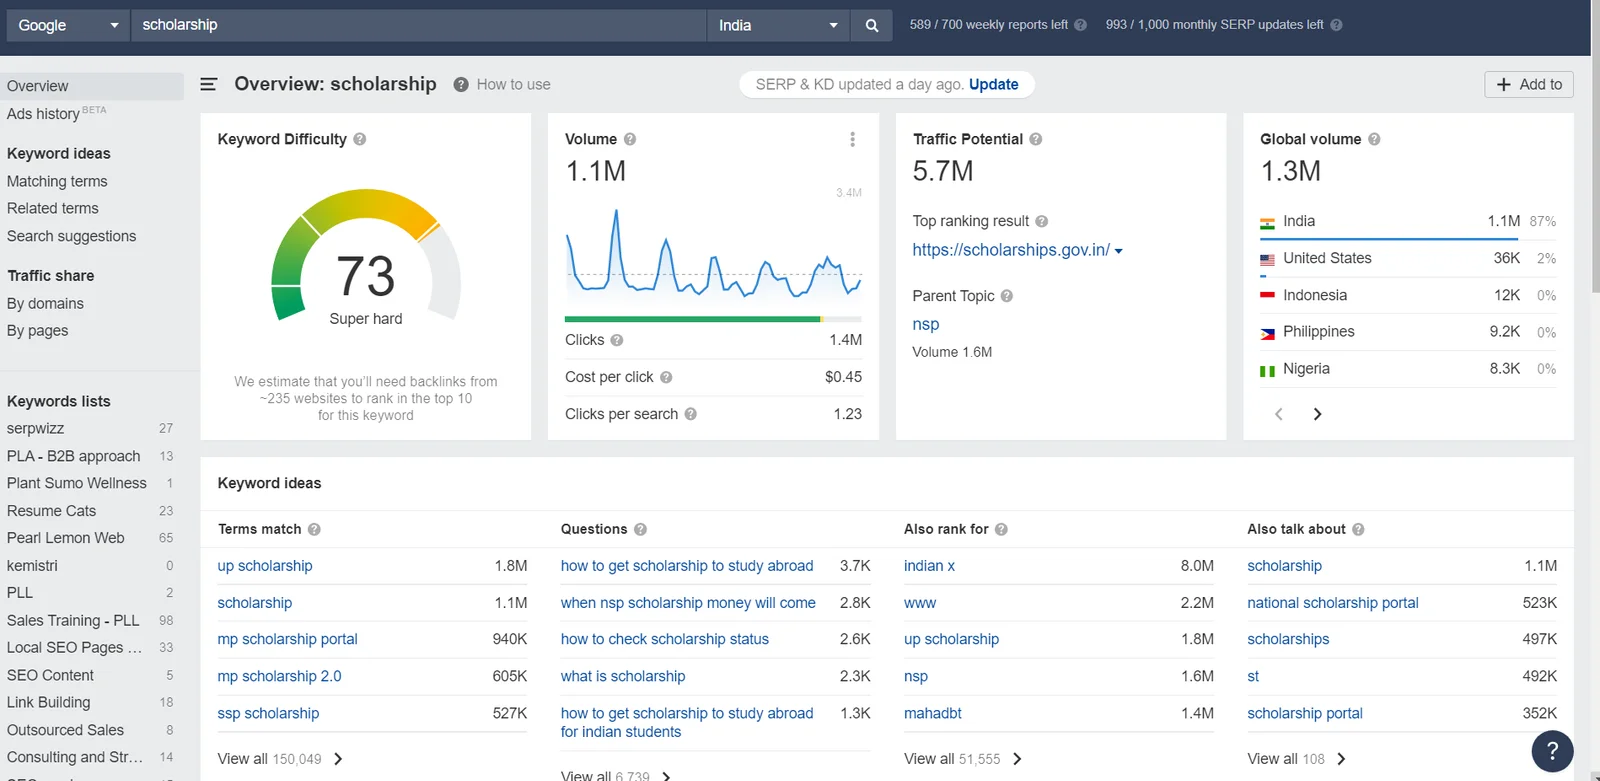Click up scholarship in Terms match

[x=265, y=566]
